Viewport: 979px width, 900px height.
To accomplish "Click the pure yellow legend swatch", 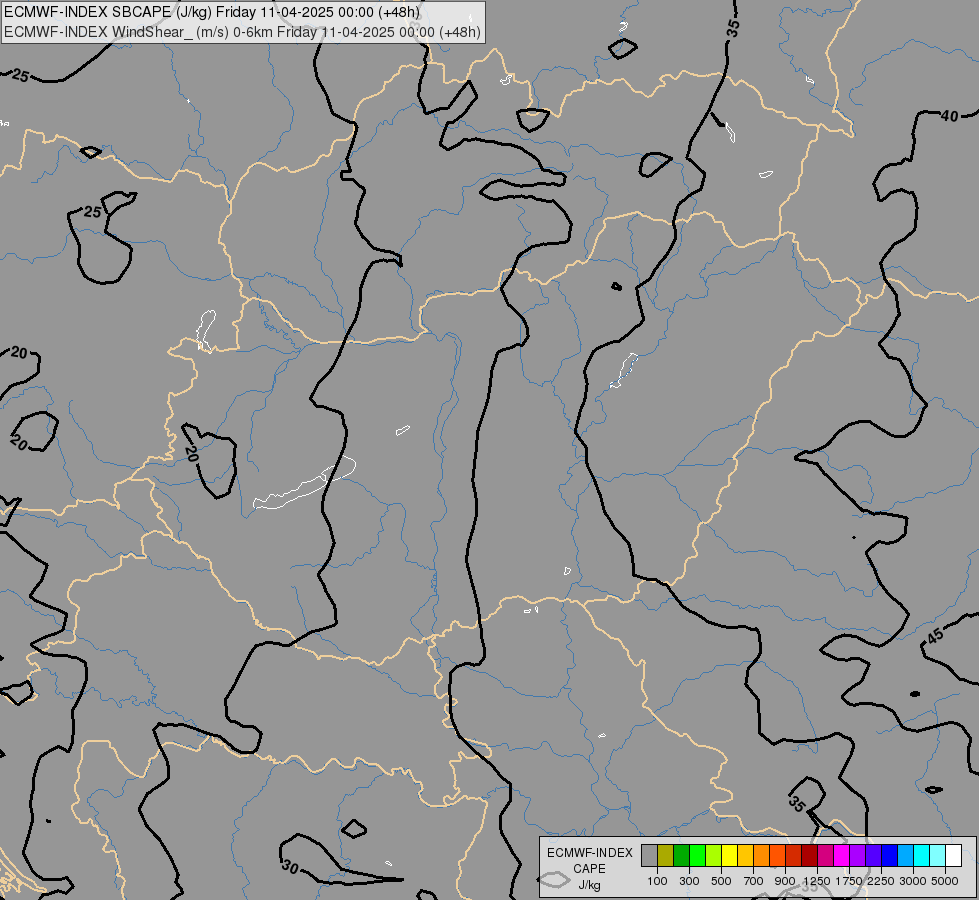I will (730, 856).
